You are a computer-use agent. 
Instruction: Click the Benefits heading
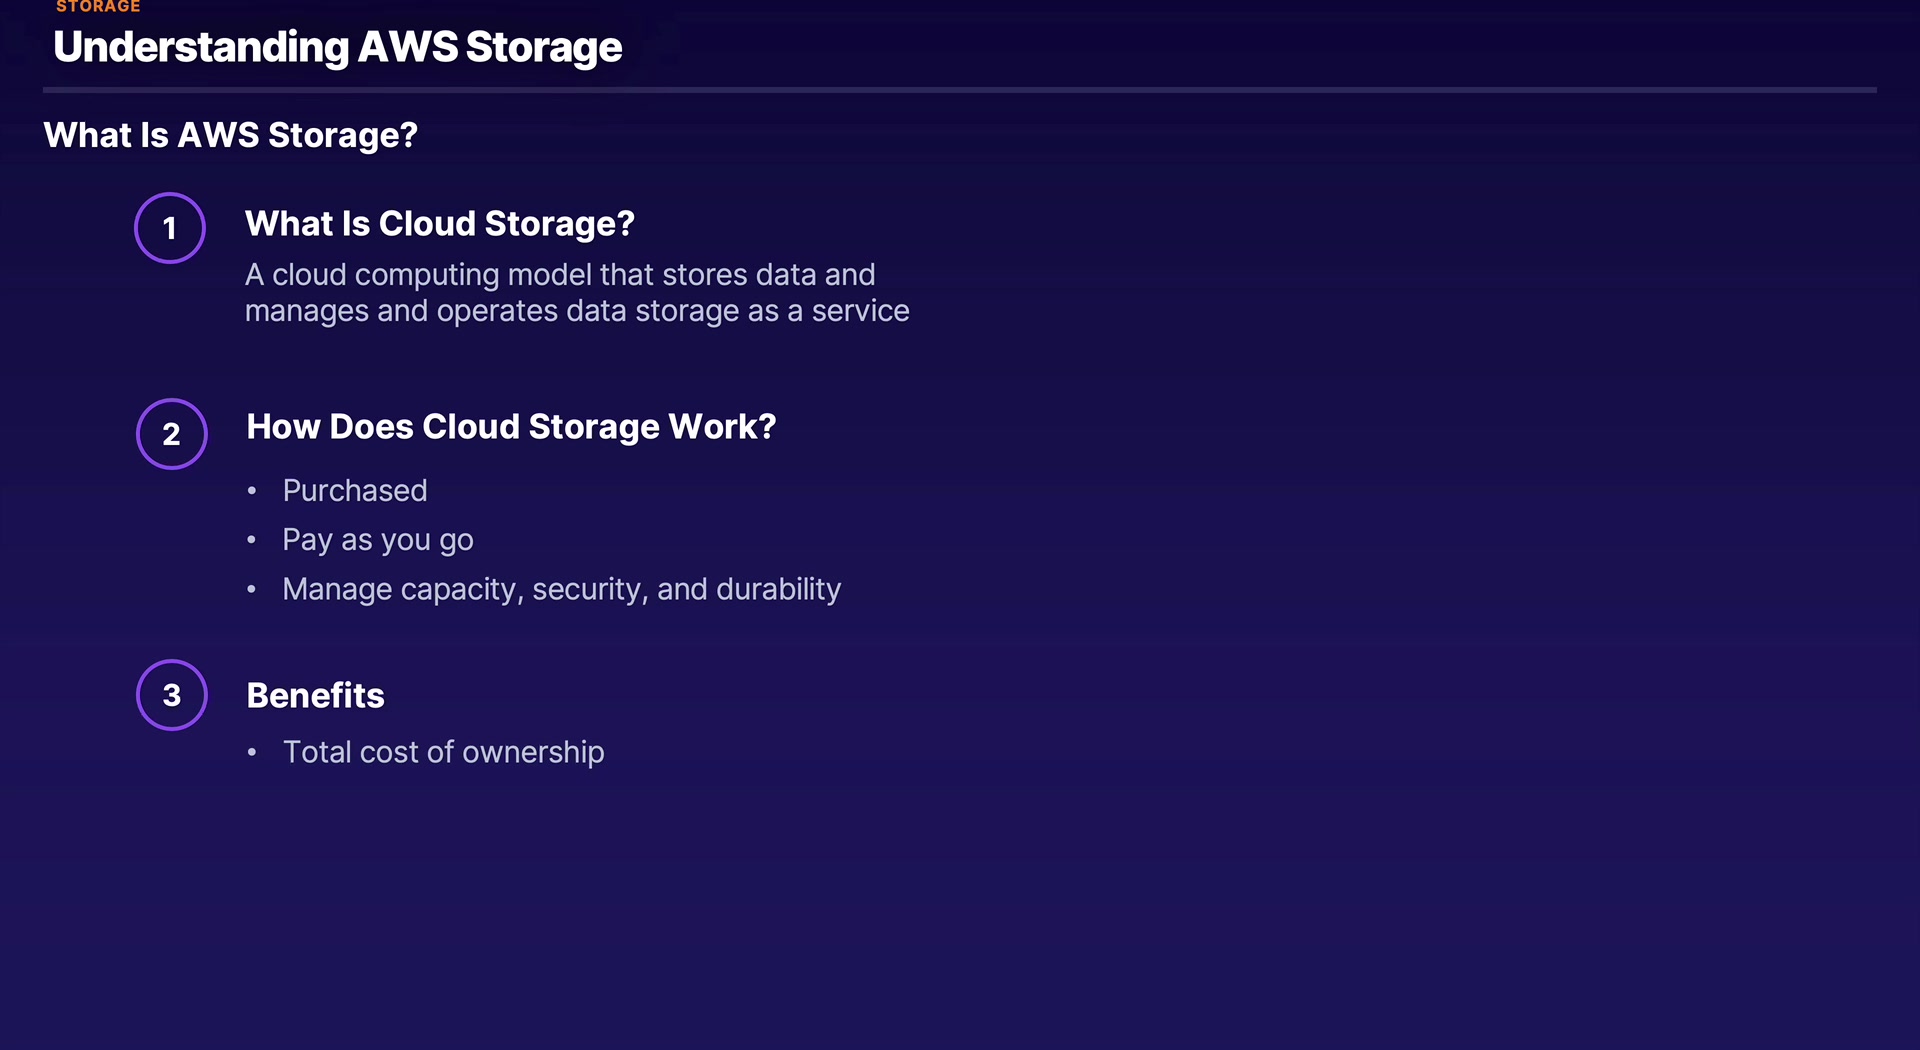point(315,695)
